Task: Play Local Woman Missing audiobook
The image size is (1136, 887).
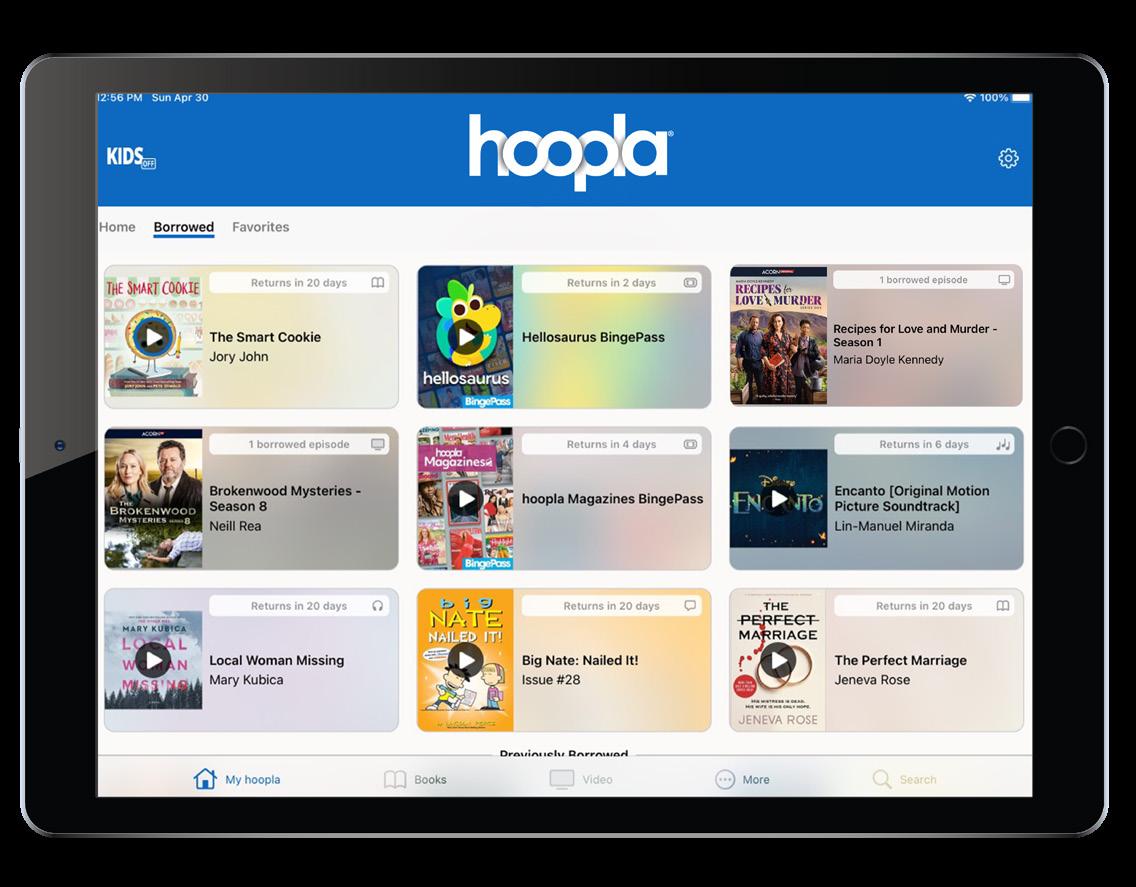Action: [x=153, y=660]
